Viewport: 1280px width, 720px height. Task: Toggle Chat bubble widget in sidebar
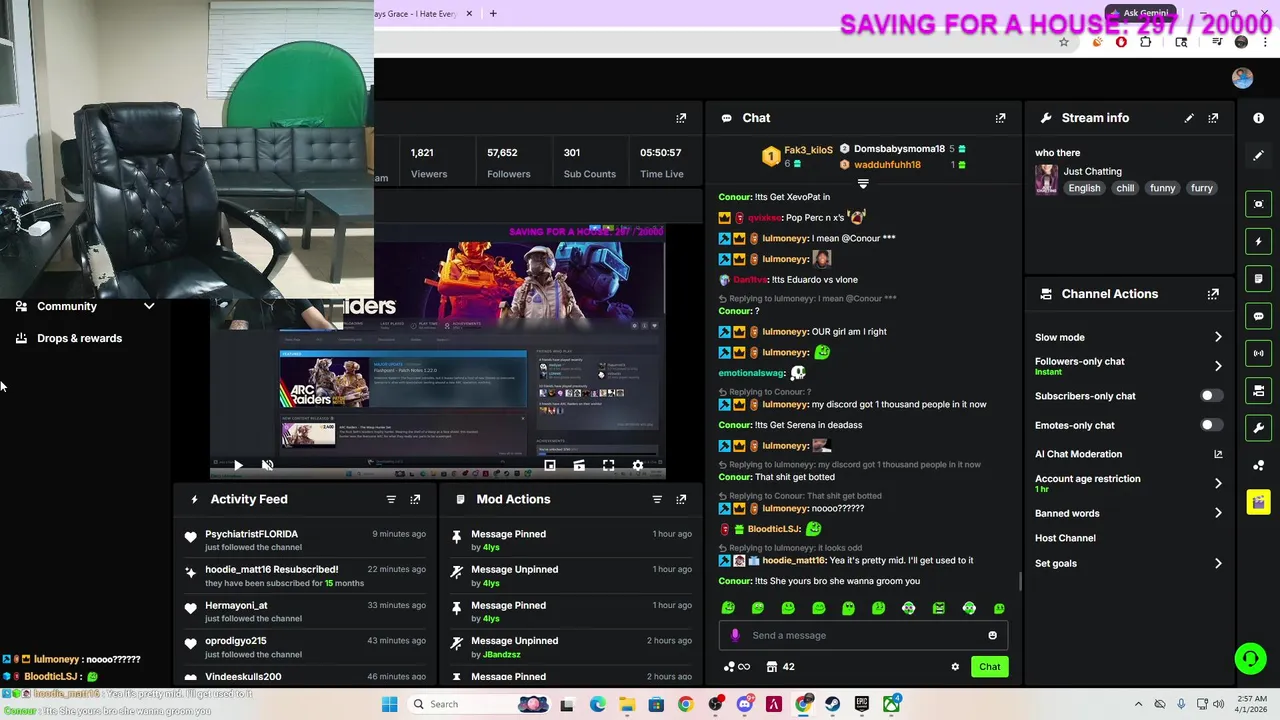coord(1258,316)
